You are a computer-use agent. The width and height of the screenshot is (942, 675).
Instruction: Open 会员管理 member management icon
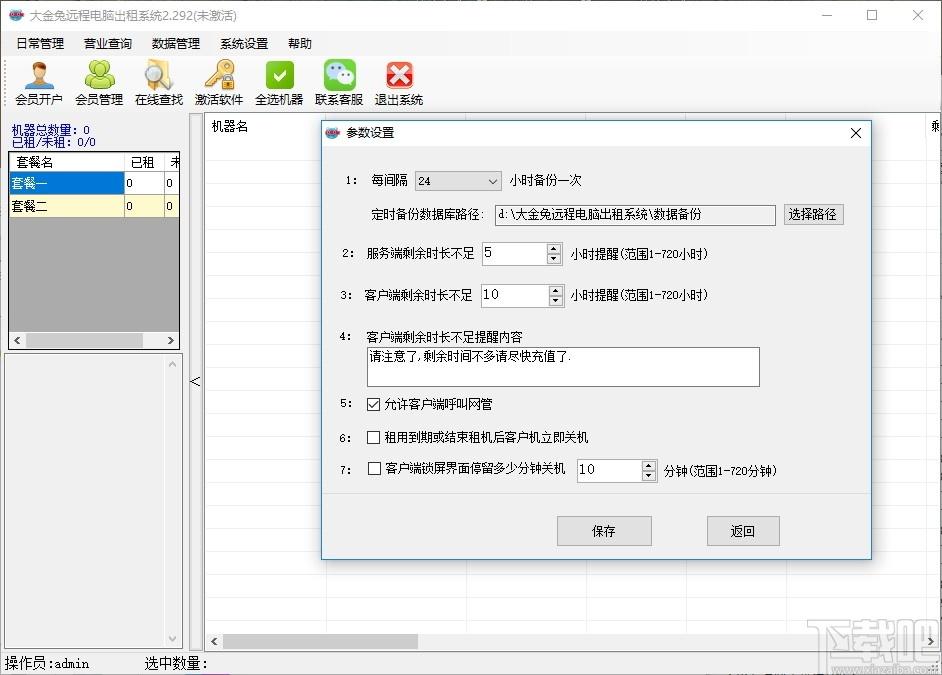point(99,83)
